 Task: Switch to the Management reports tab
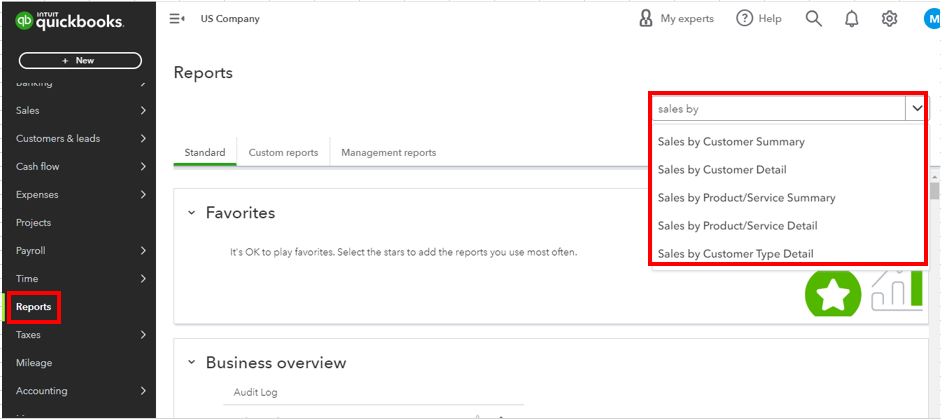(388, 153)
